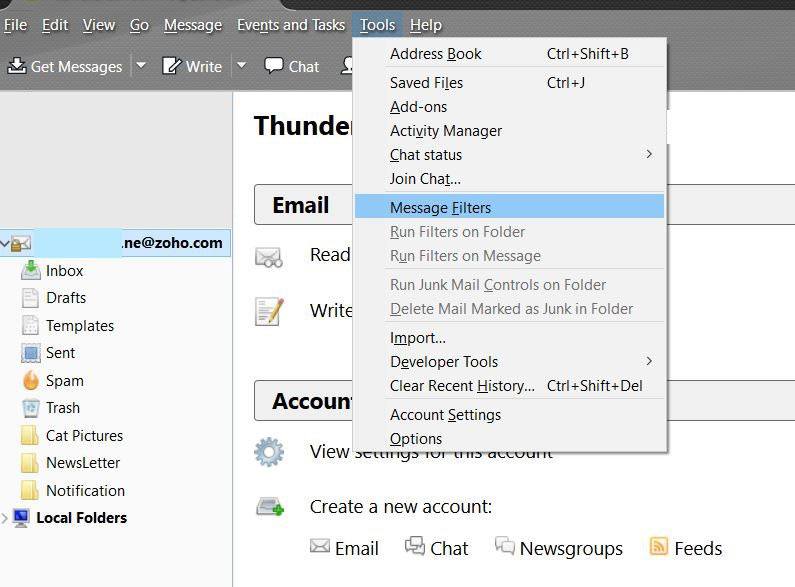The width and height of the screenshot is (795, 587).
Task: Click the Newsgroups icon under new account
Action: 504,545
